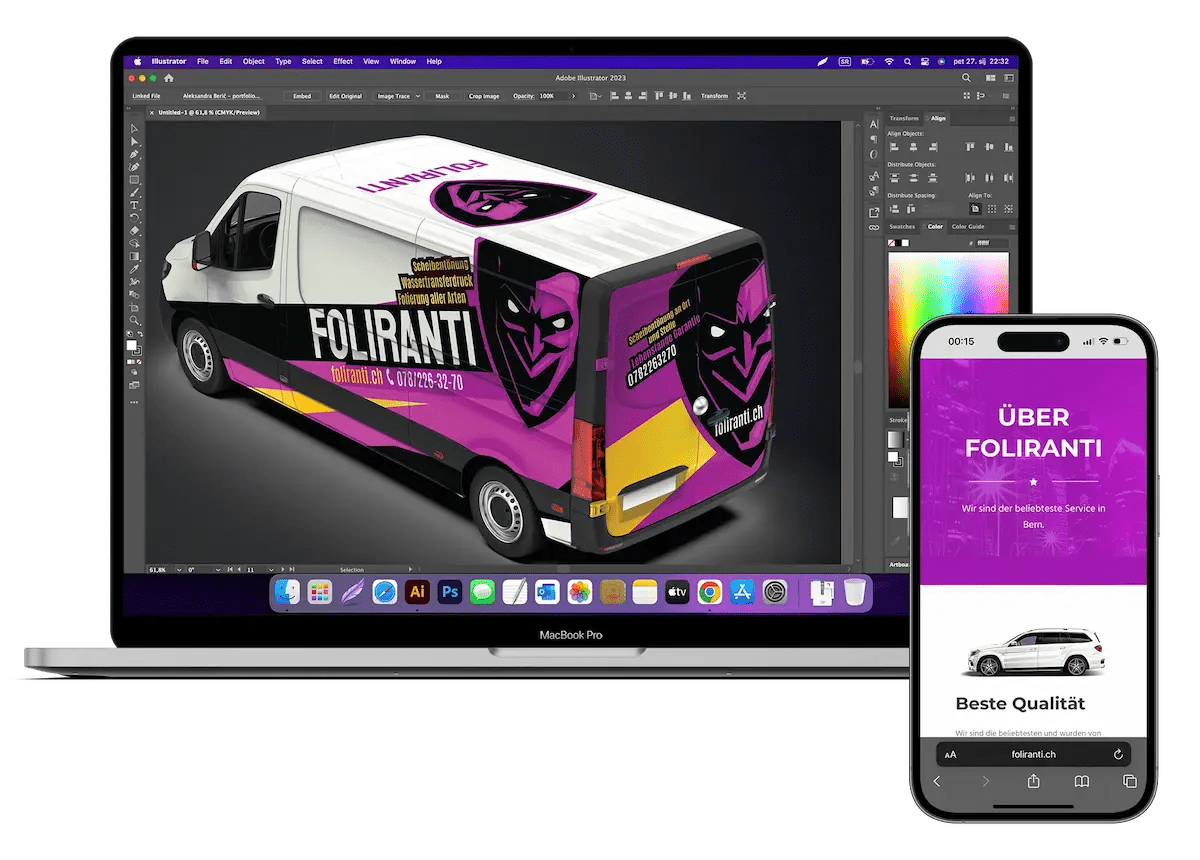The image size is (1200, 860).
Task: Open the Paragraph panel icon in collapsed dock
Action: tap(874, 139)
